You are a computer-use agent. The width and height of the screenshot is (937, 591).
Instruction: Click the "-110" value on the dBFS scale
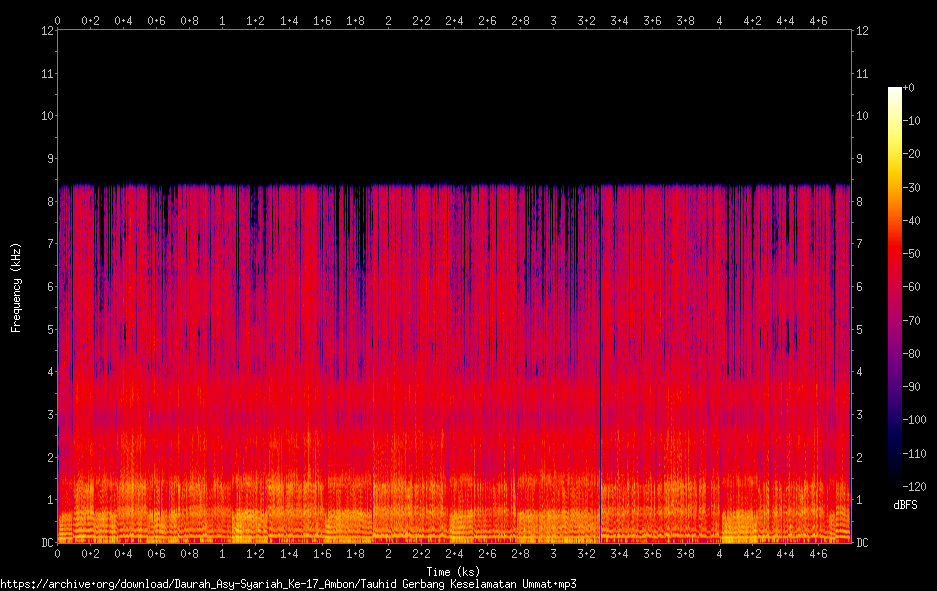[914, 454]
